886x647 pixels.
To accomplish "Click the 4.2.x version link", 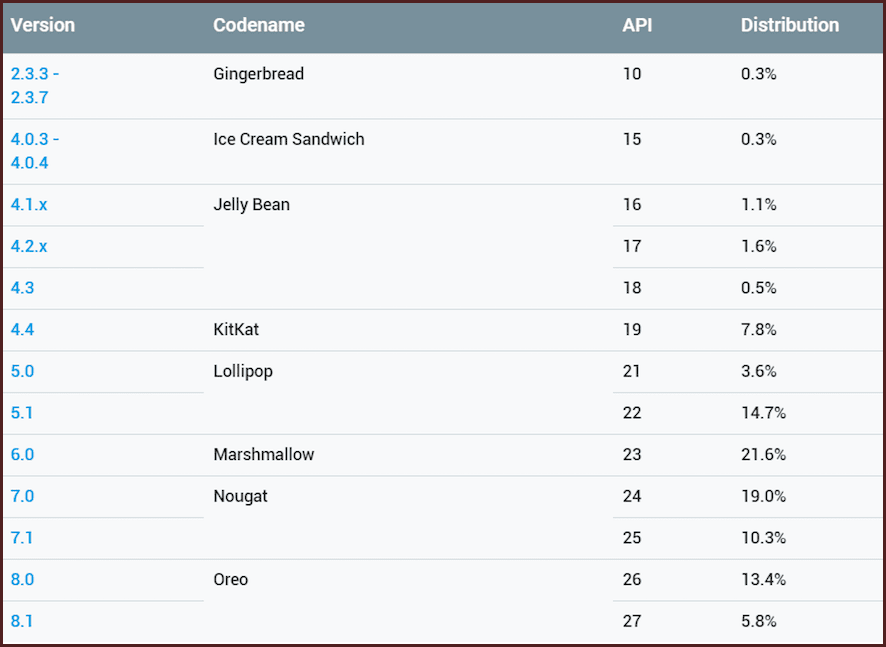I will pos(29,246).
